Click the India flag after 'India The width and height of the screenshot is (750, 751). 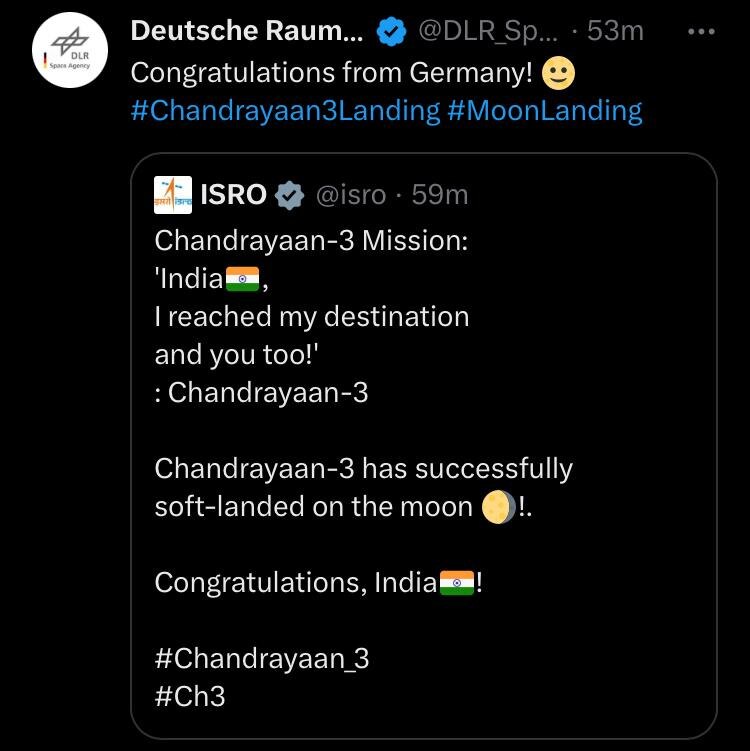pos(244,280)
